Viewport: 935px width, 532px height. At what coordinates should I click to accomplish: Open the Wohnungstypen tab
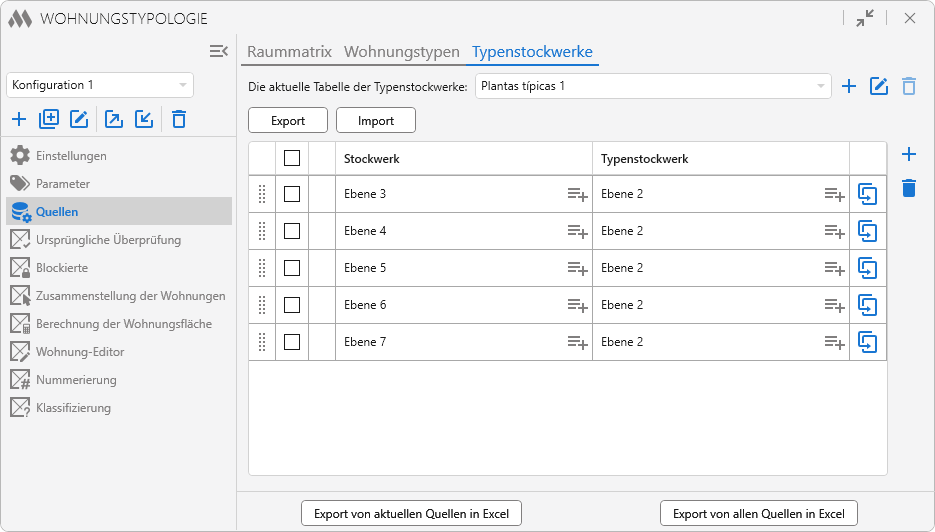(x=402, y=52)
